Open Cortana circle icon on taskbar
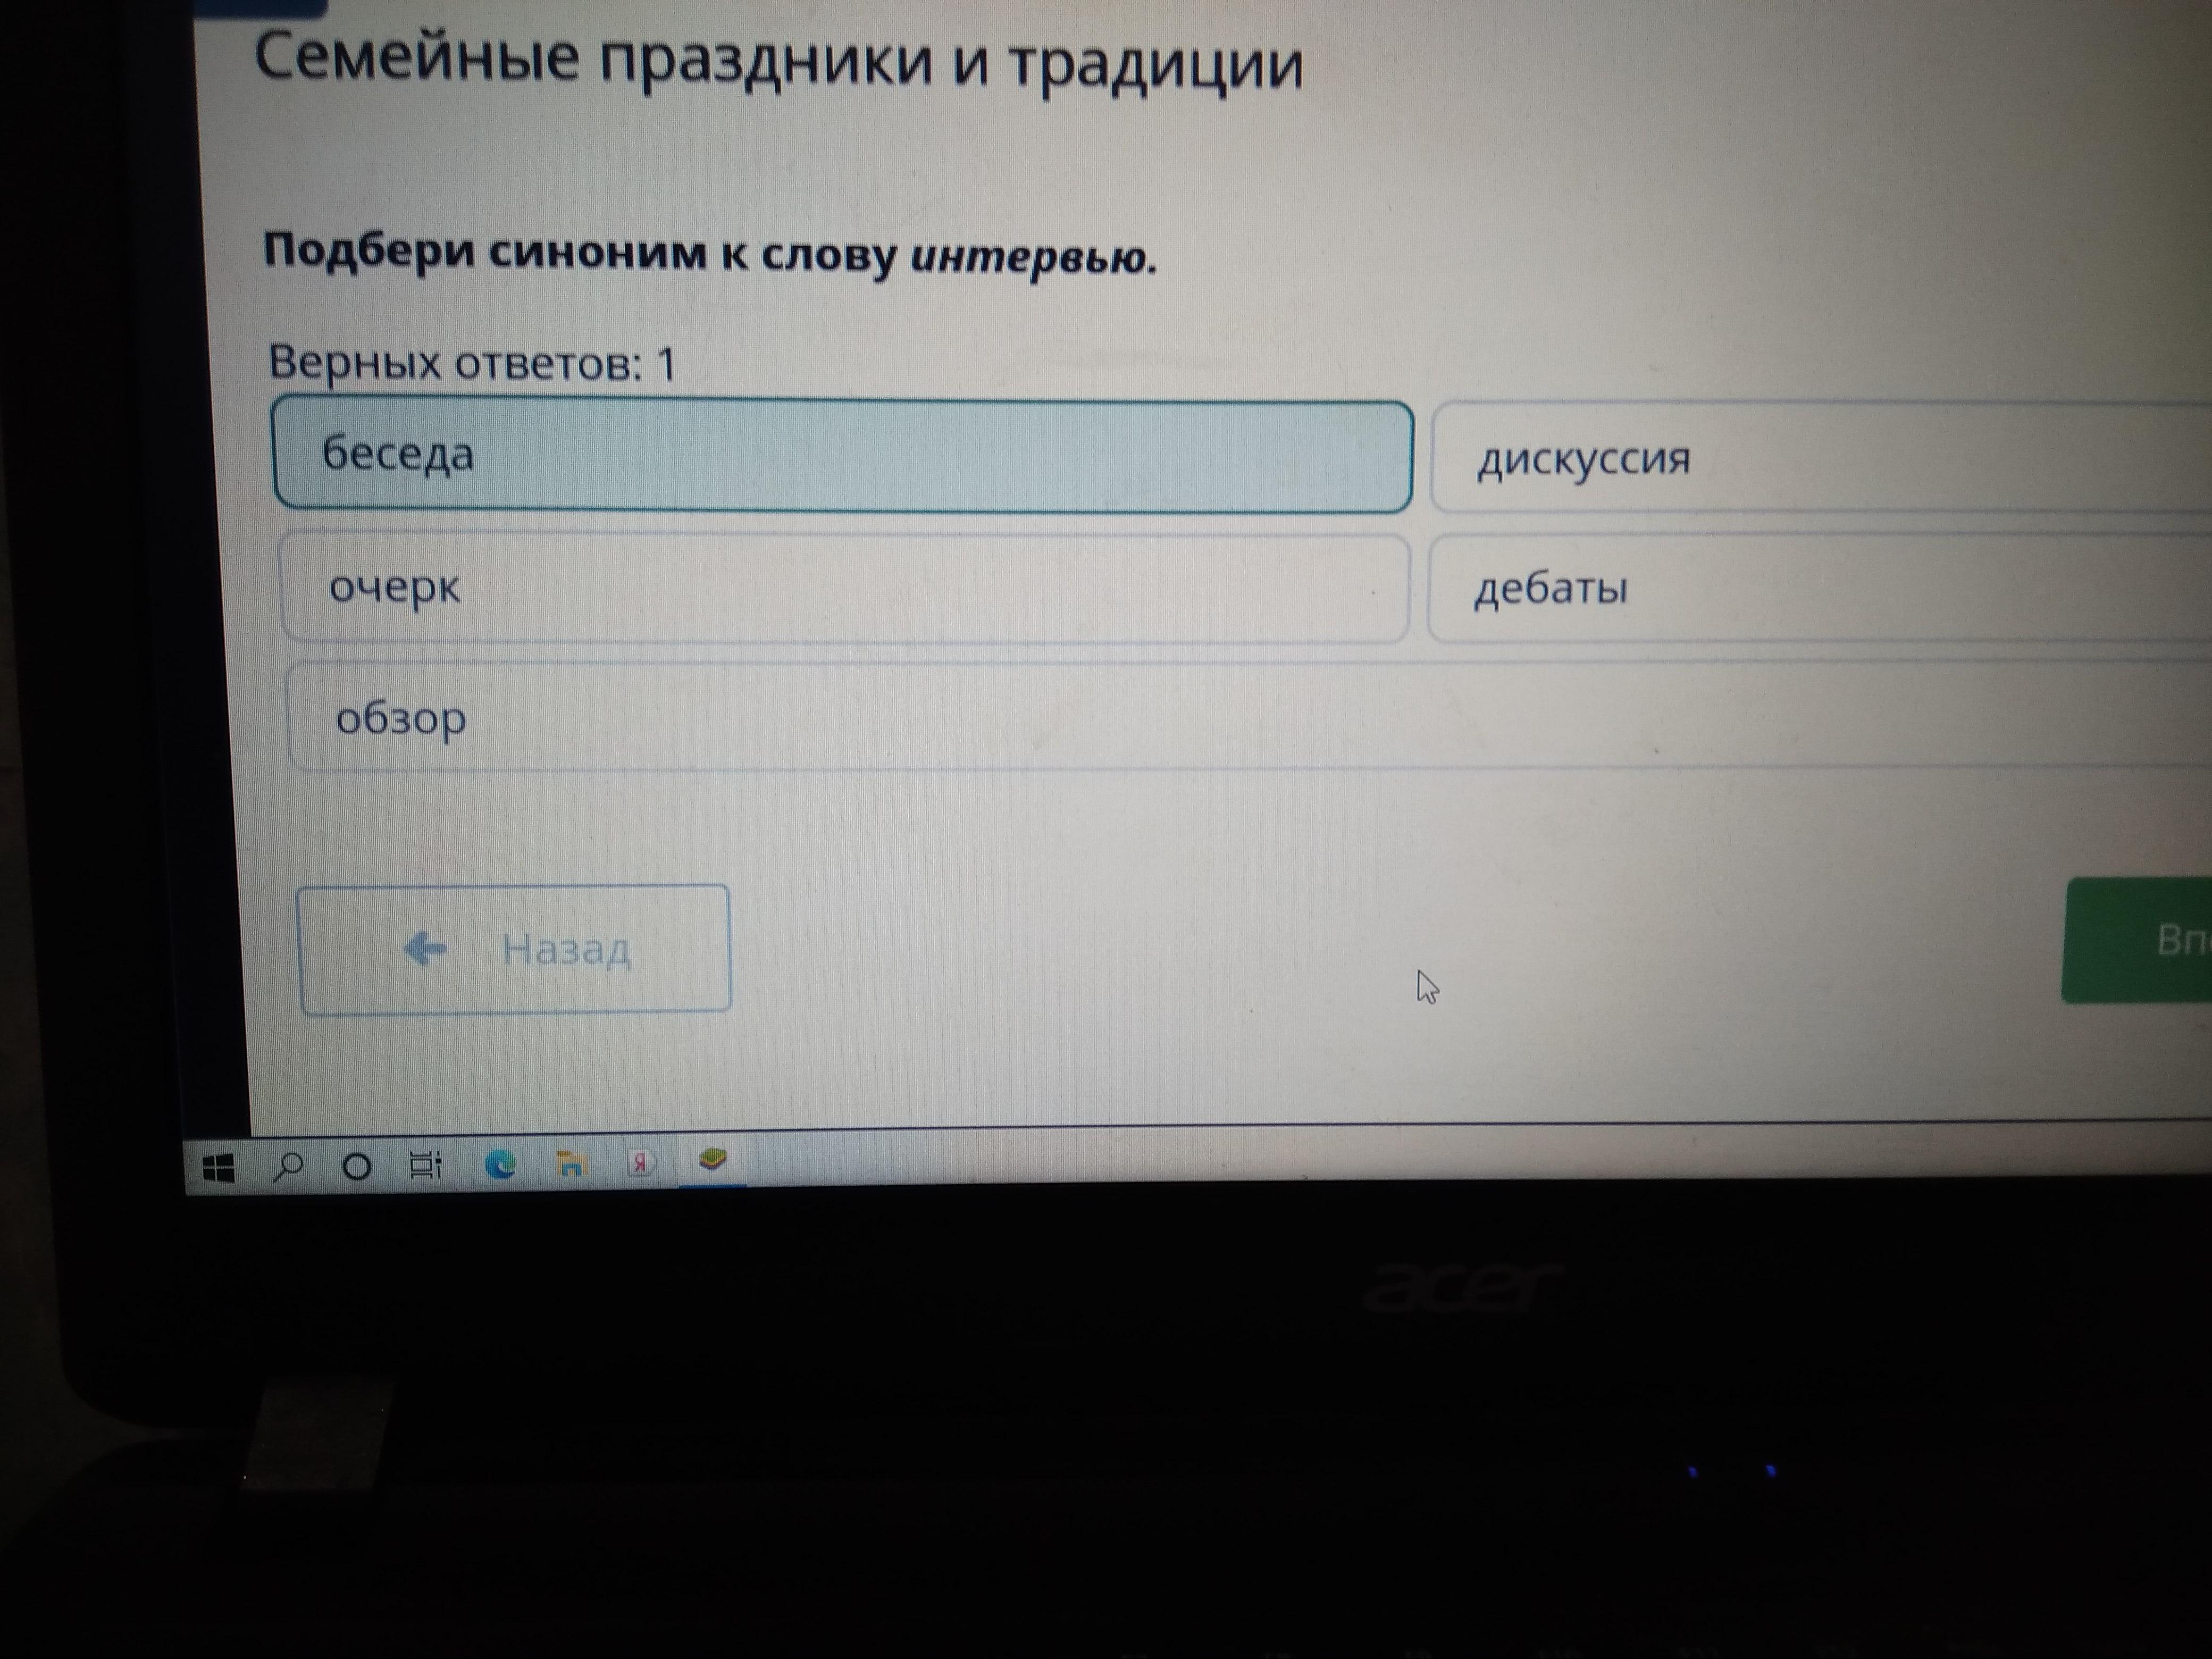Viewport: 2212px width, 1659px height. point(357,1166)
